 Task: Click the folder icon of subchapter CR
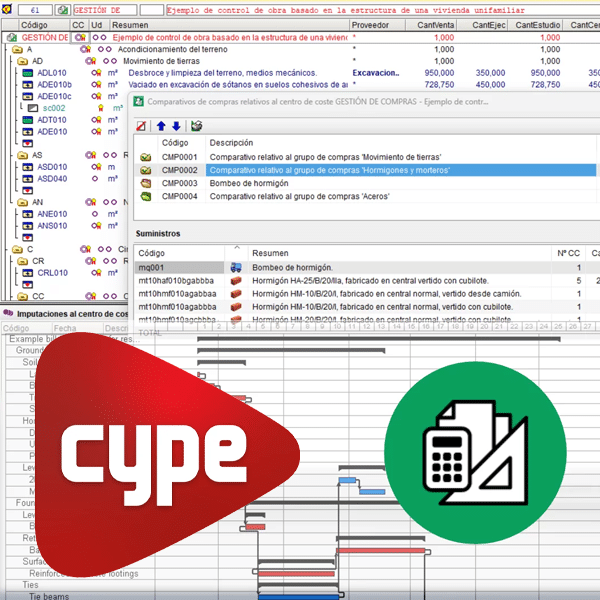[23, 261]
